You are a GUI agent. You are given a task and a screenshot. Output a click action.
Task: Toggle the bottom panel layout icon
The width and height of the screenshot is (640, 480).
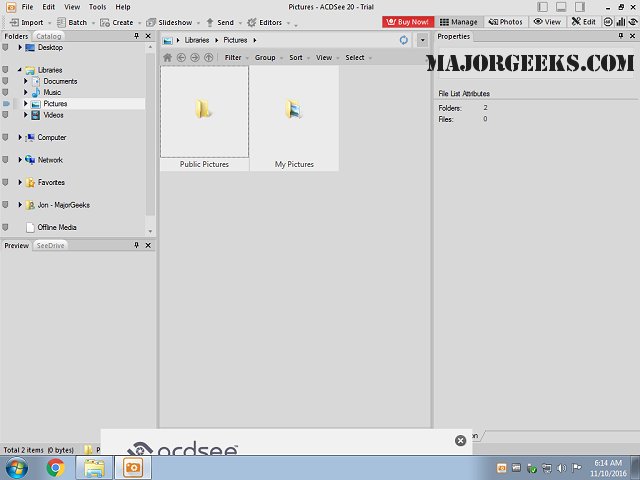tap(561, 7)
